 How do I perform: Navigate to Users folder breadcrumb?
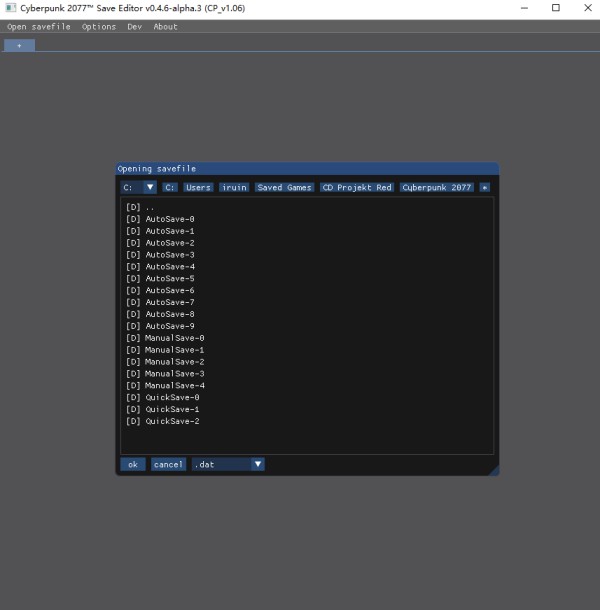[199, 187]
